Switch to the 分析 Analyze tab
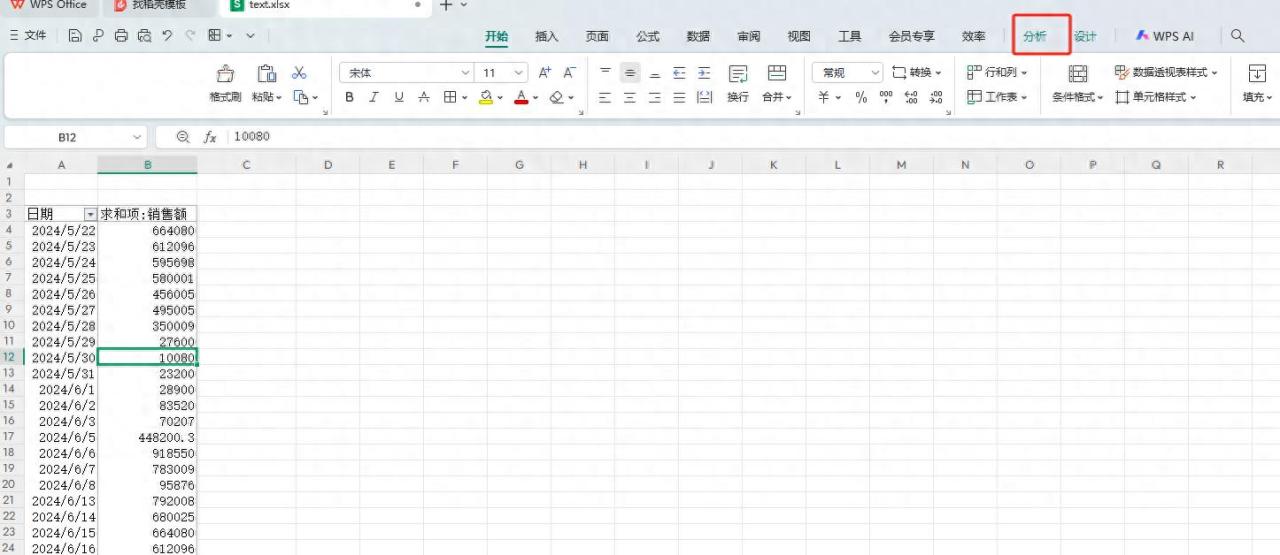1280x555 pixels. point(1035,36)
